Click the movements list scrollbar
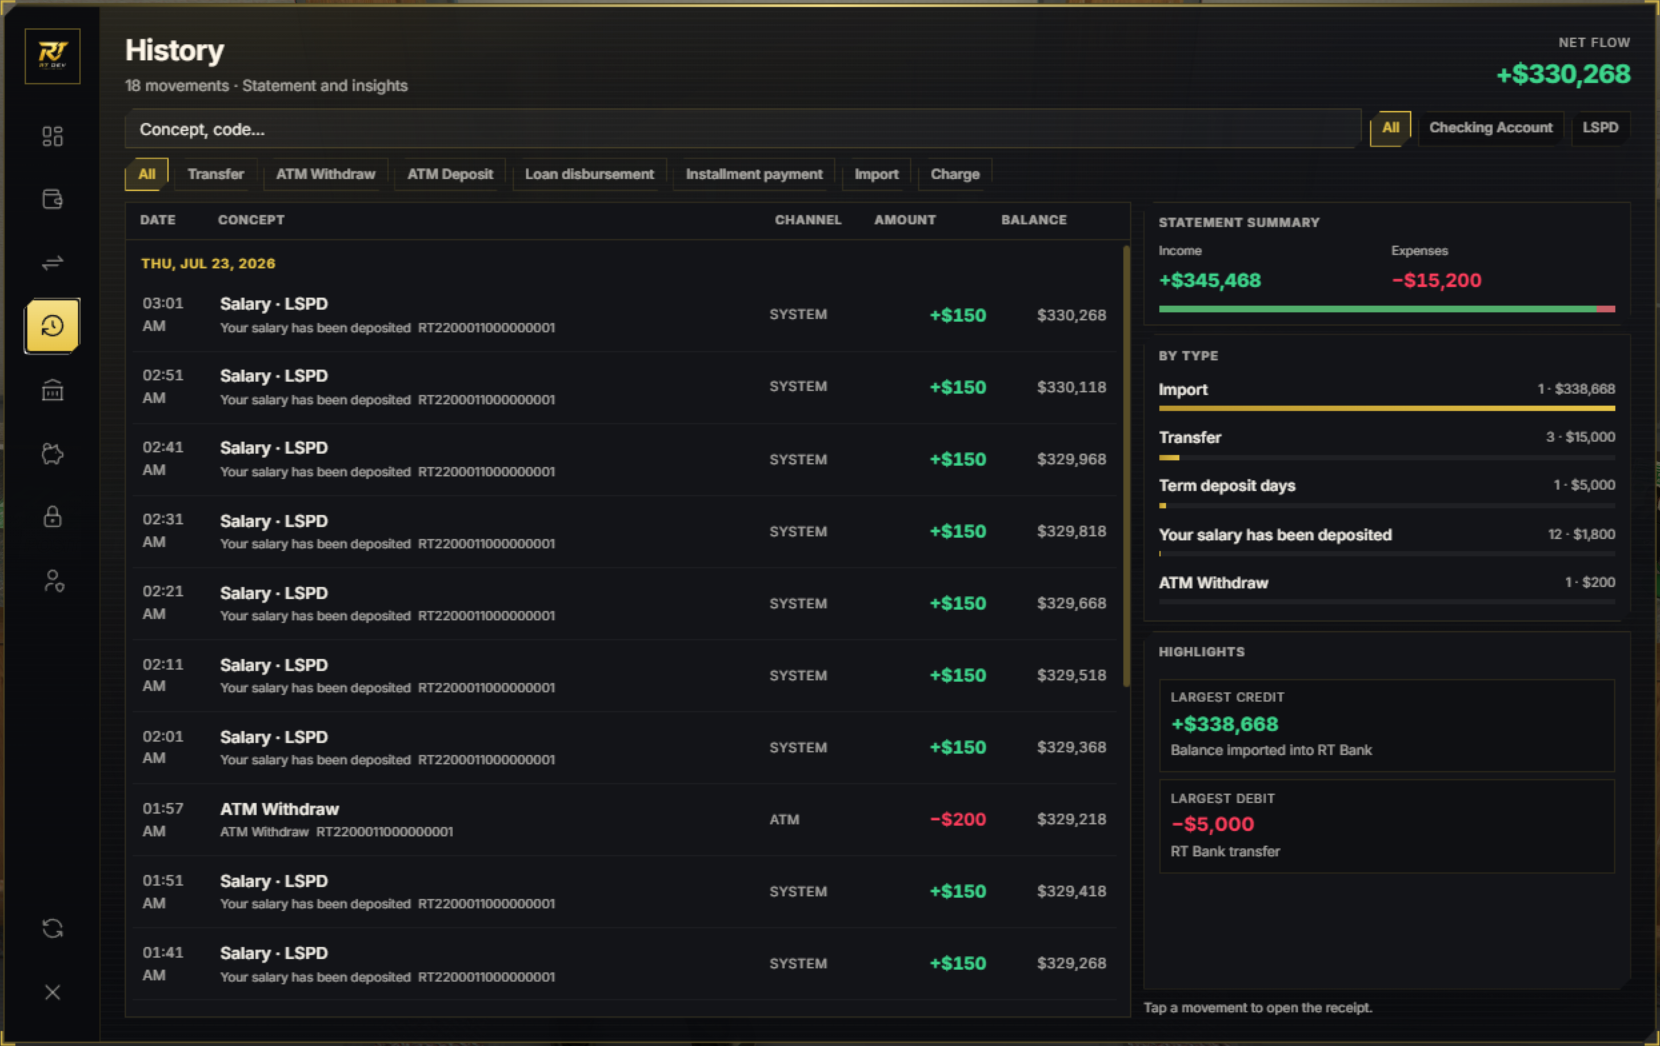The height and width of the screenshot is (1046, 1660). pos(1126,466)
